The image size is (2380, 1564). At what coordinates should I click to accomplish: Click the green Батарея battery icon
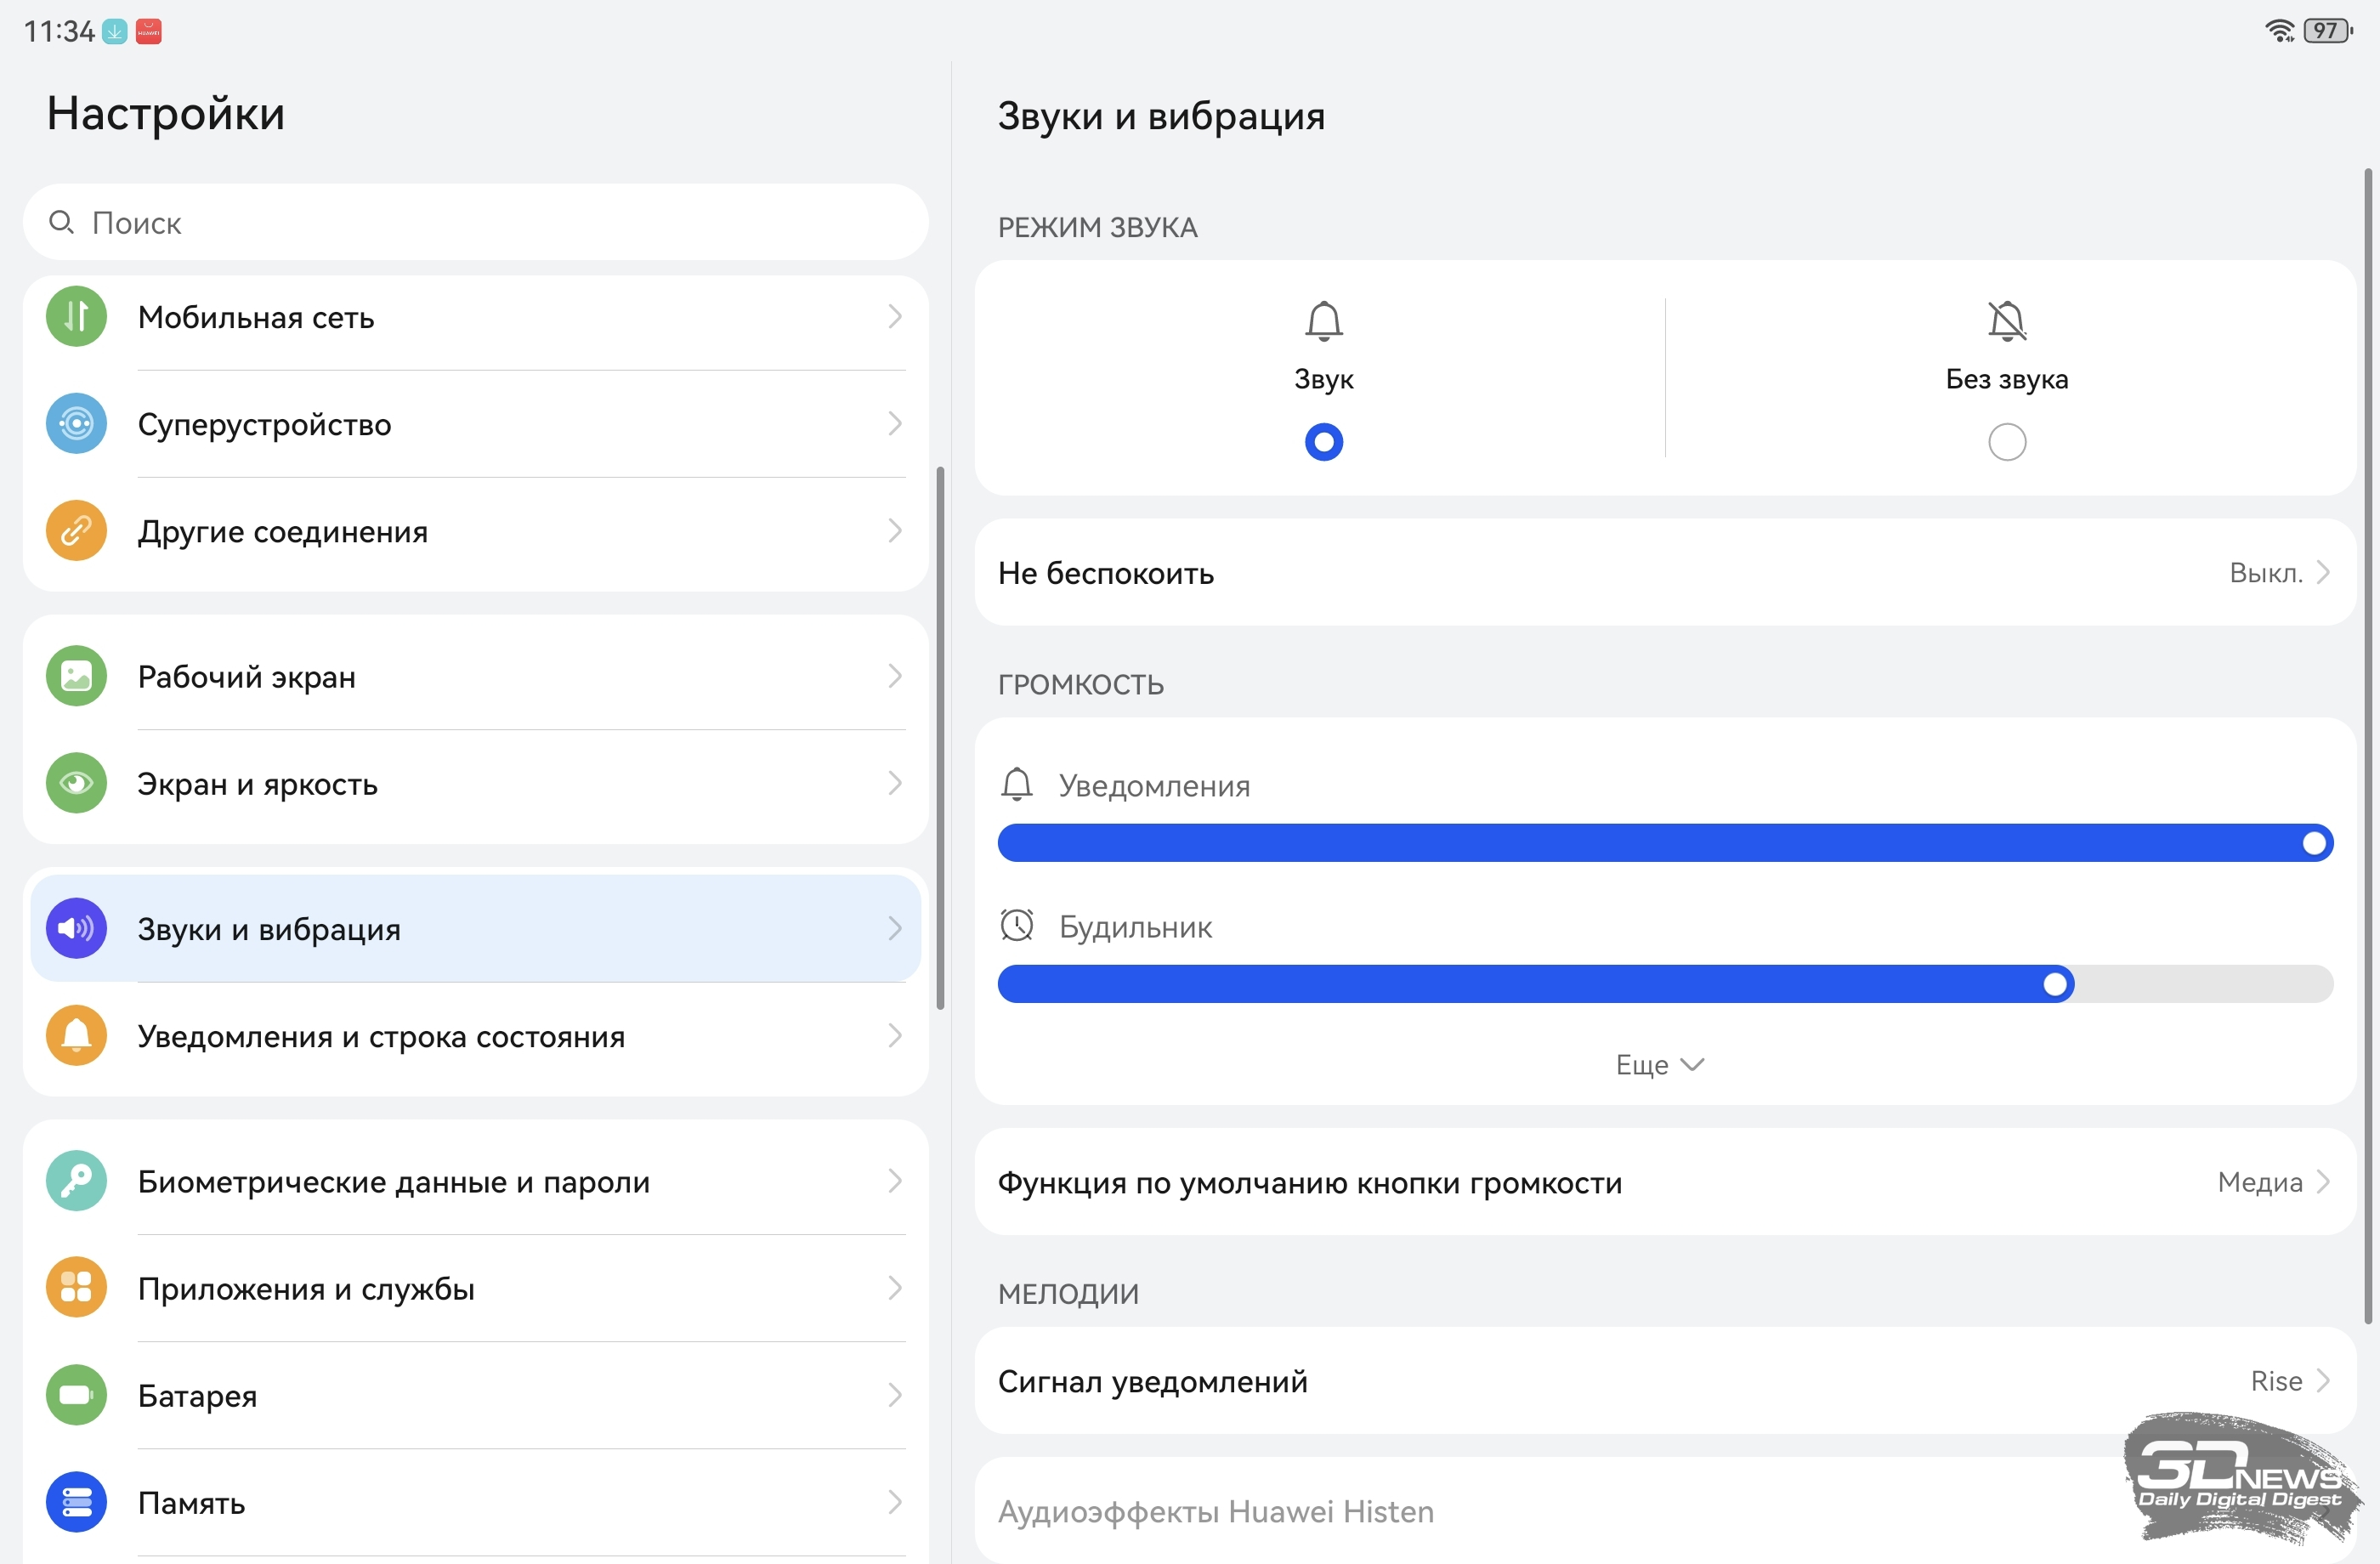coord(76,1395)
